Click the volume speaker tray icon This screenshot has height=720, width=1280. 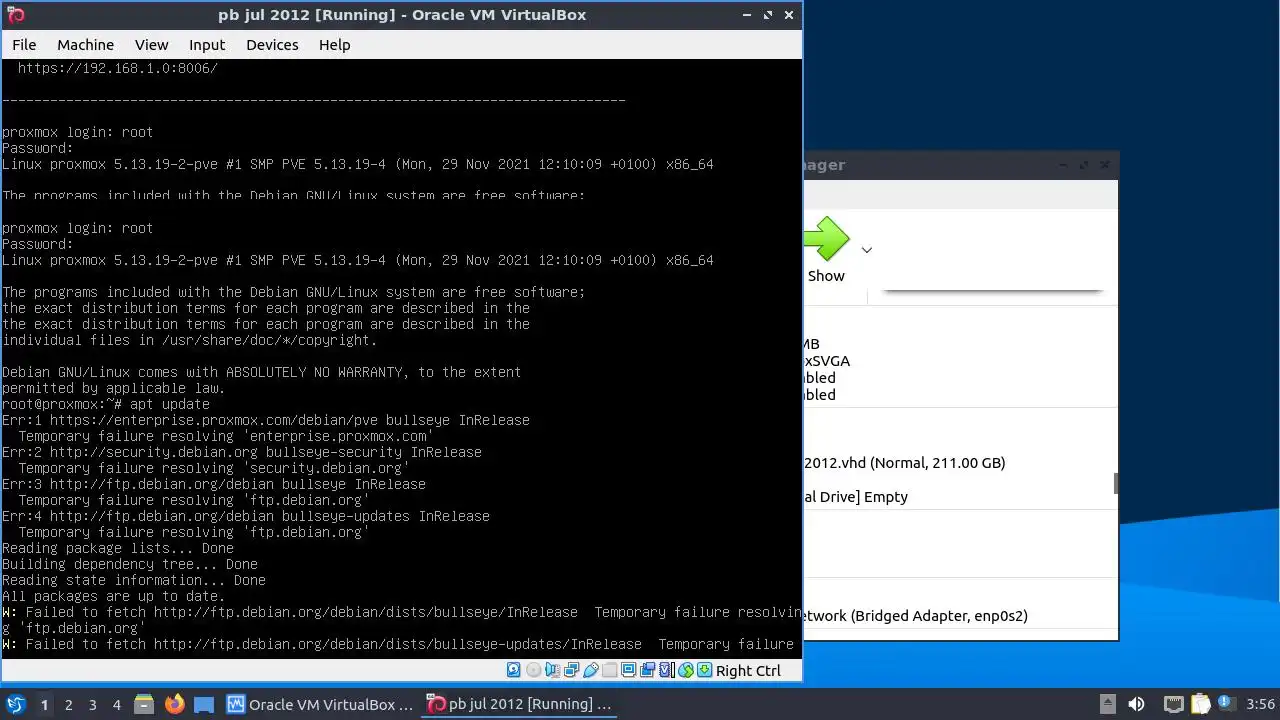tap(1136, 705)
